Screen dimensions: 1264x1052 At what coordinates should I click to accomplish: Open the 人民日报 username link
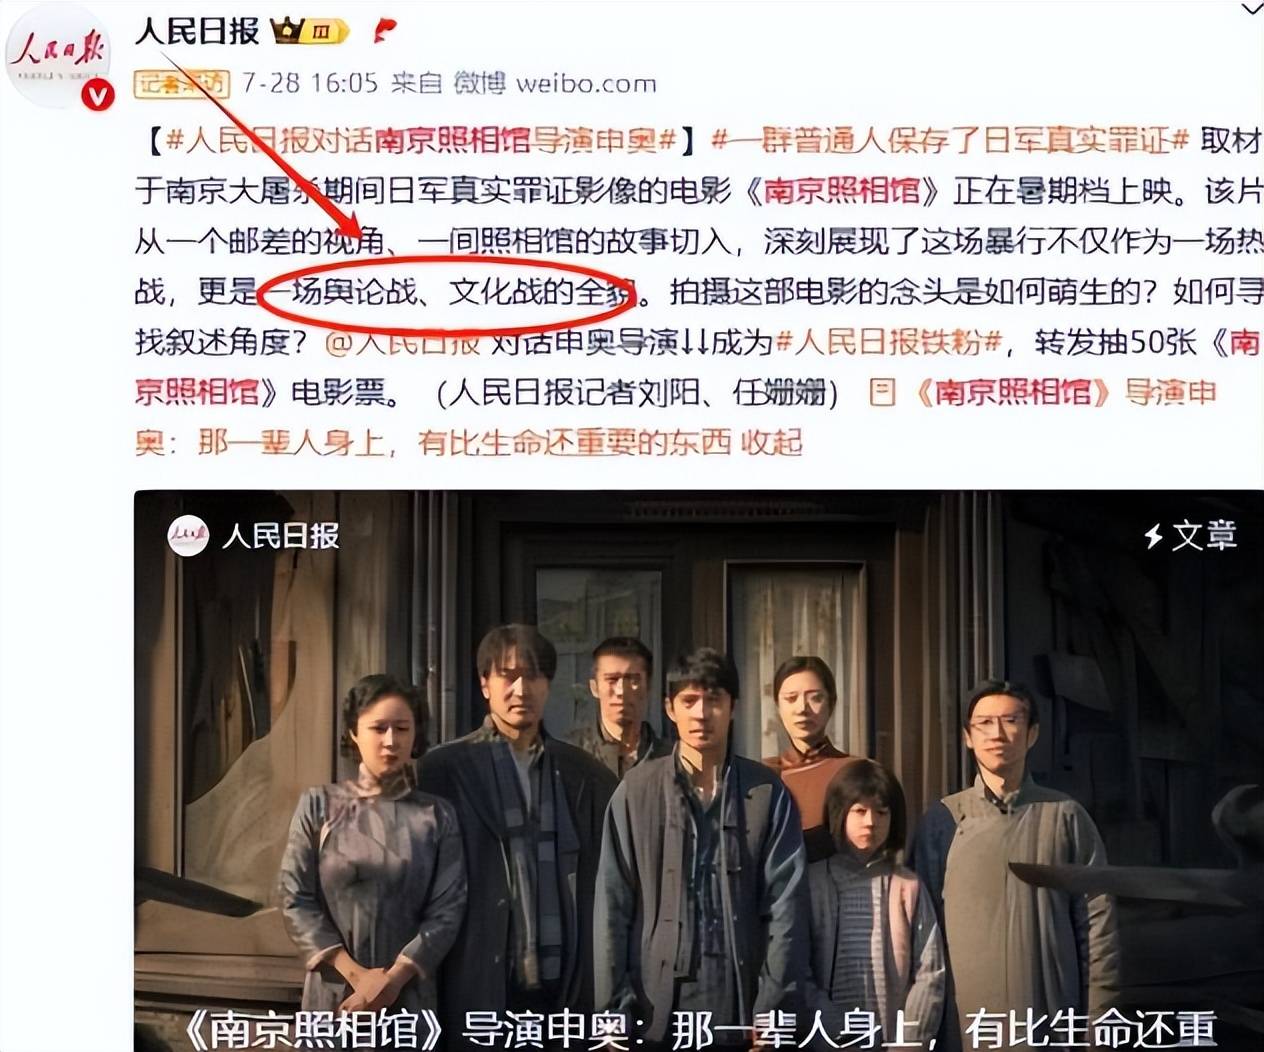197,31
